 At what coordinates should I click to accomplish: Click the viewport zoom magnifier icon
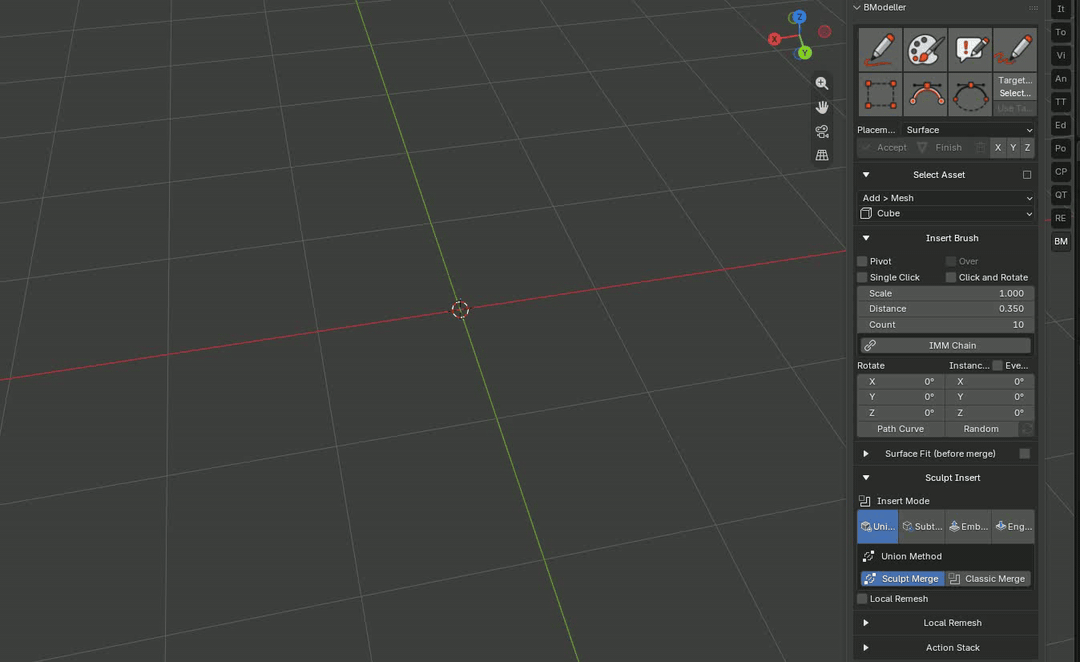pos(822,83)
